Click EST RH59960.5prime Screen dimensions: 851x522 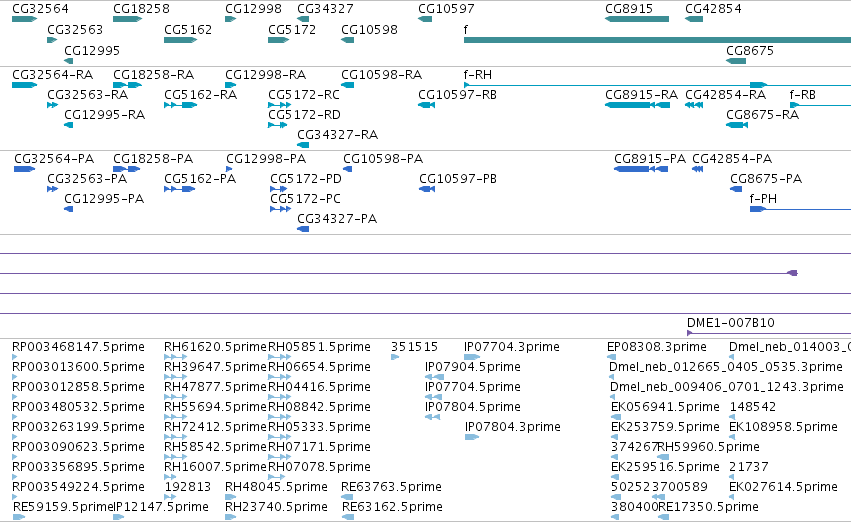708,447
